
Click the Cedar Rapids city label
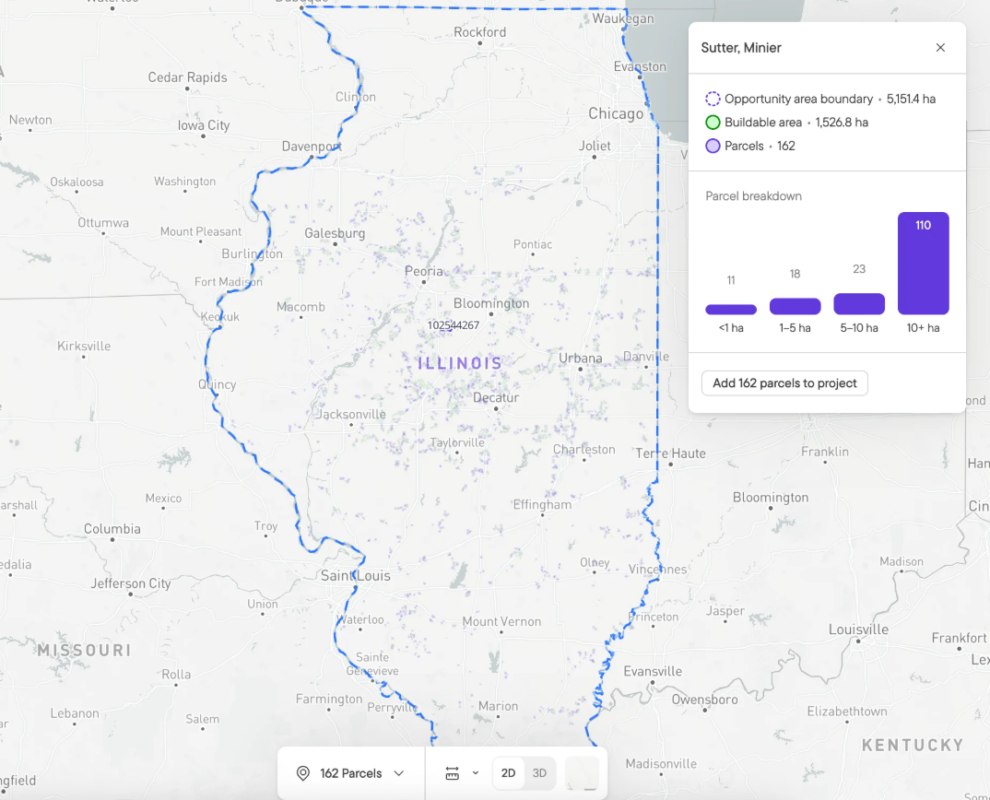(x=188, y=77)
